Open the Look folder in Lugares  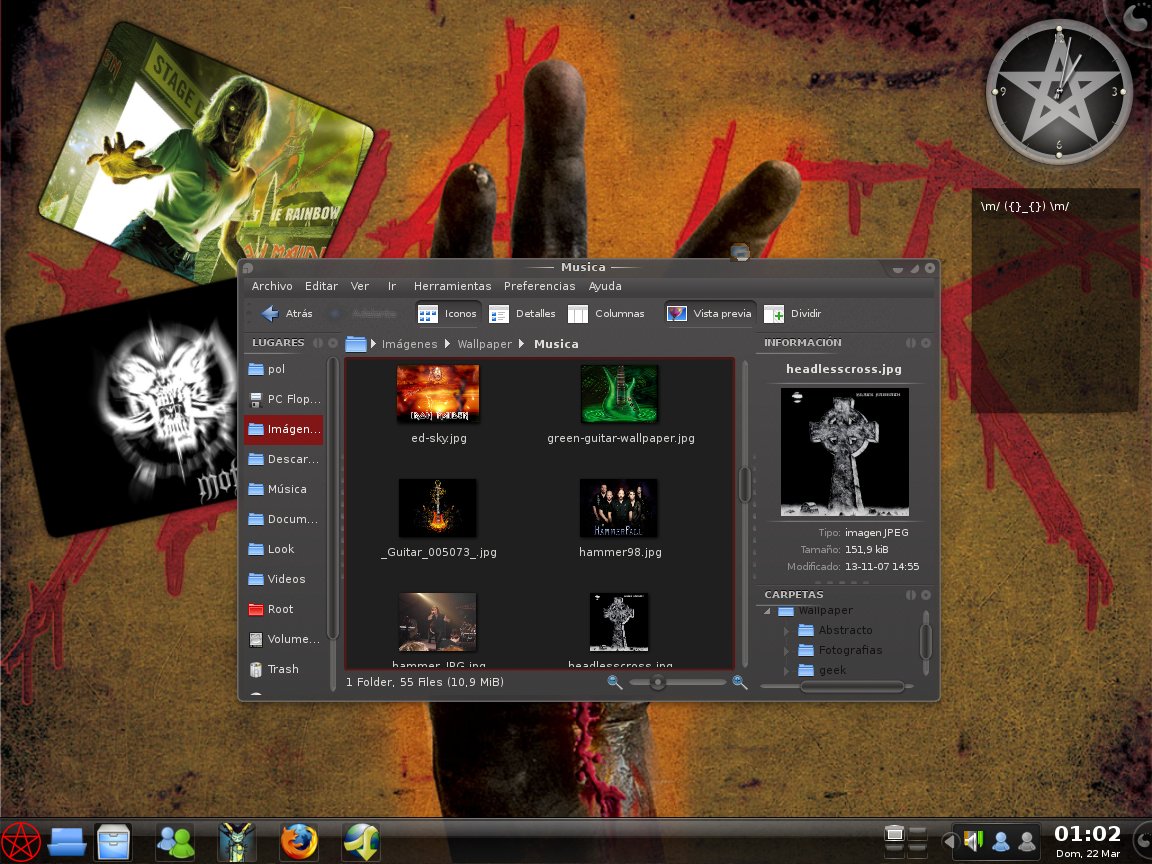[x=284, y=549]
